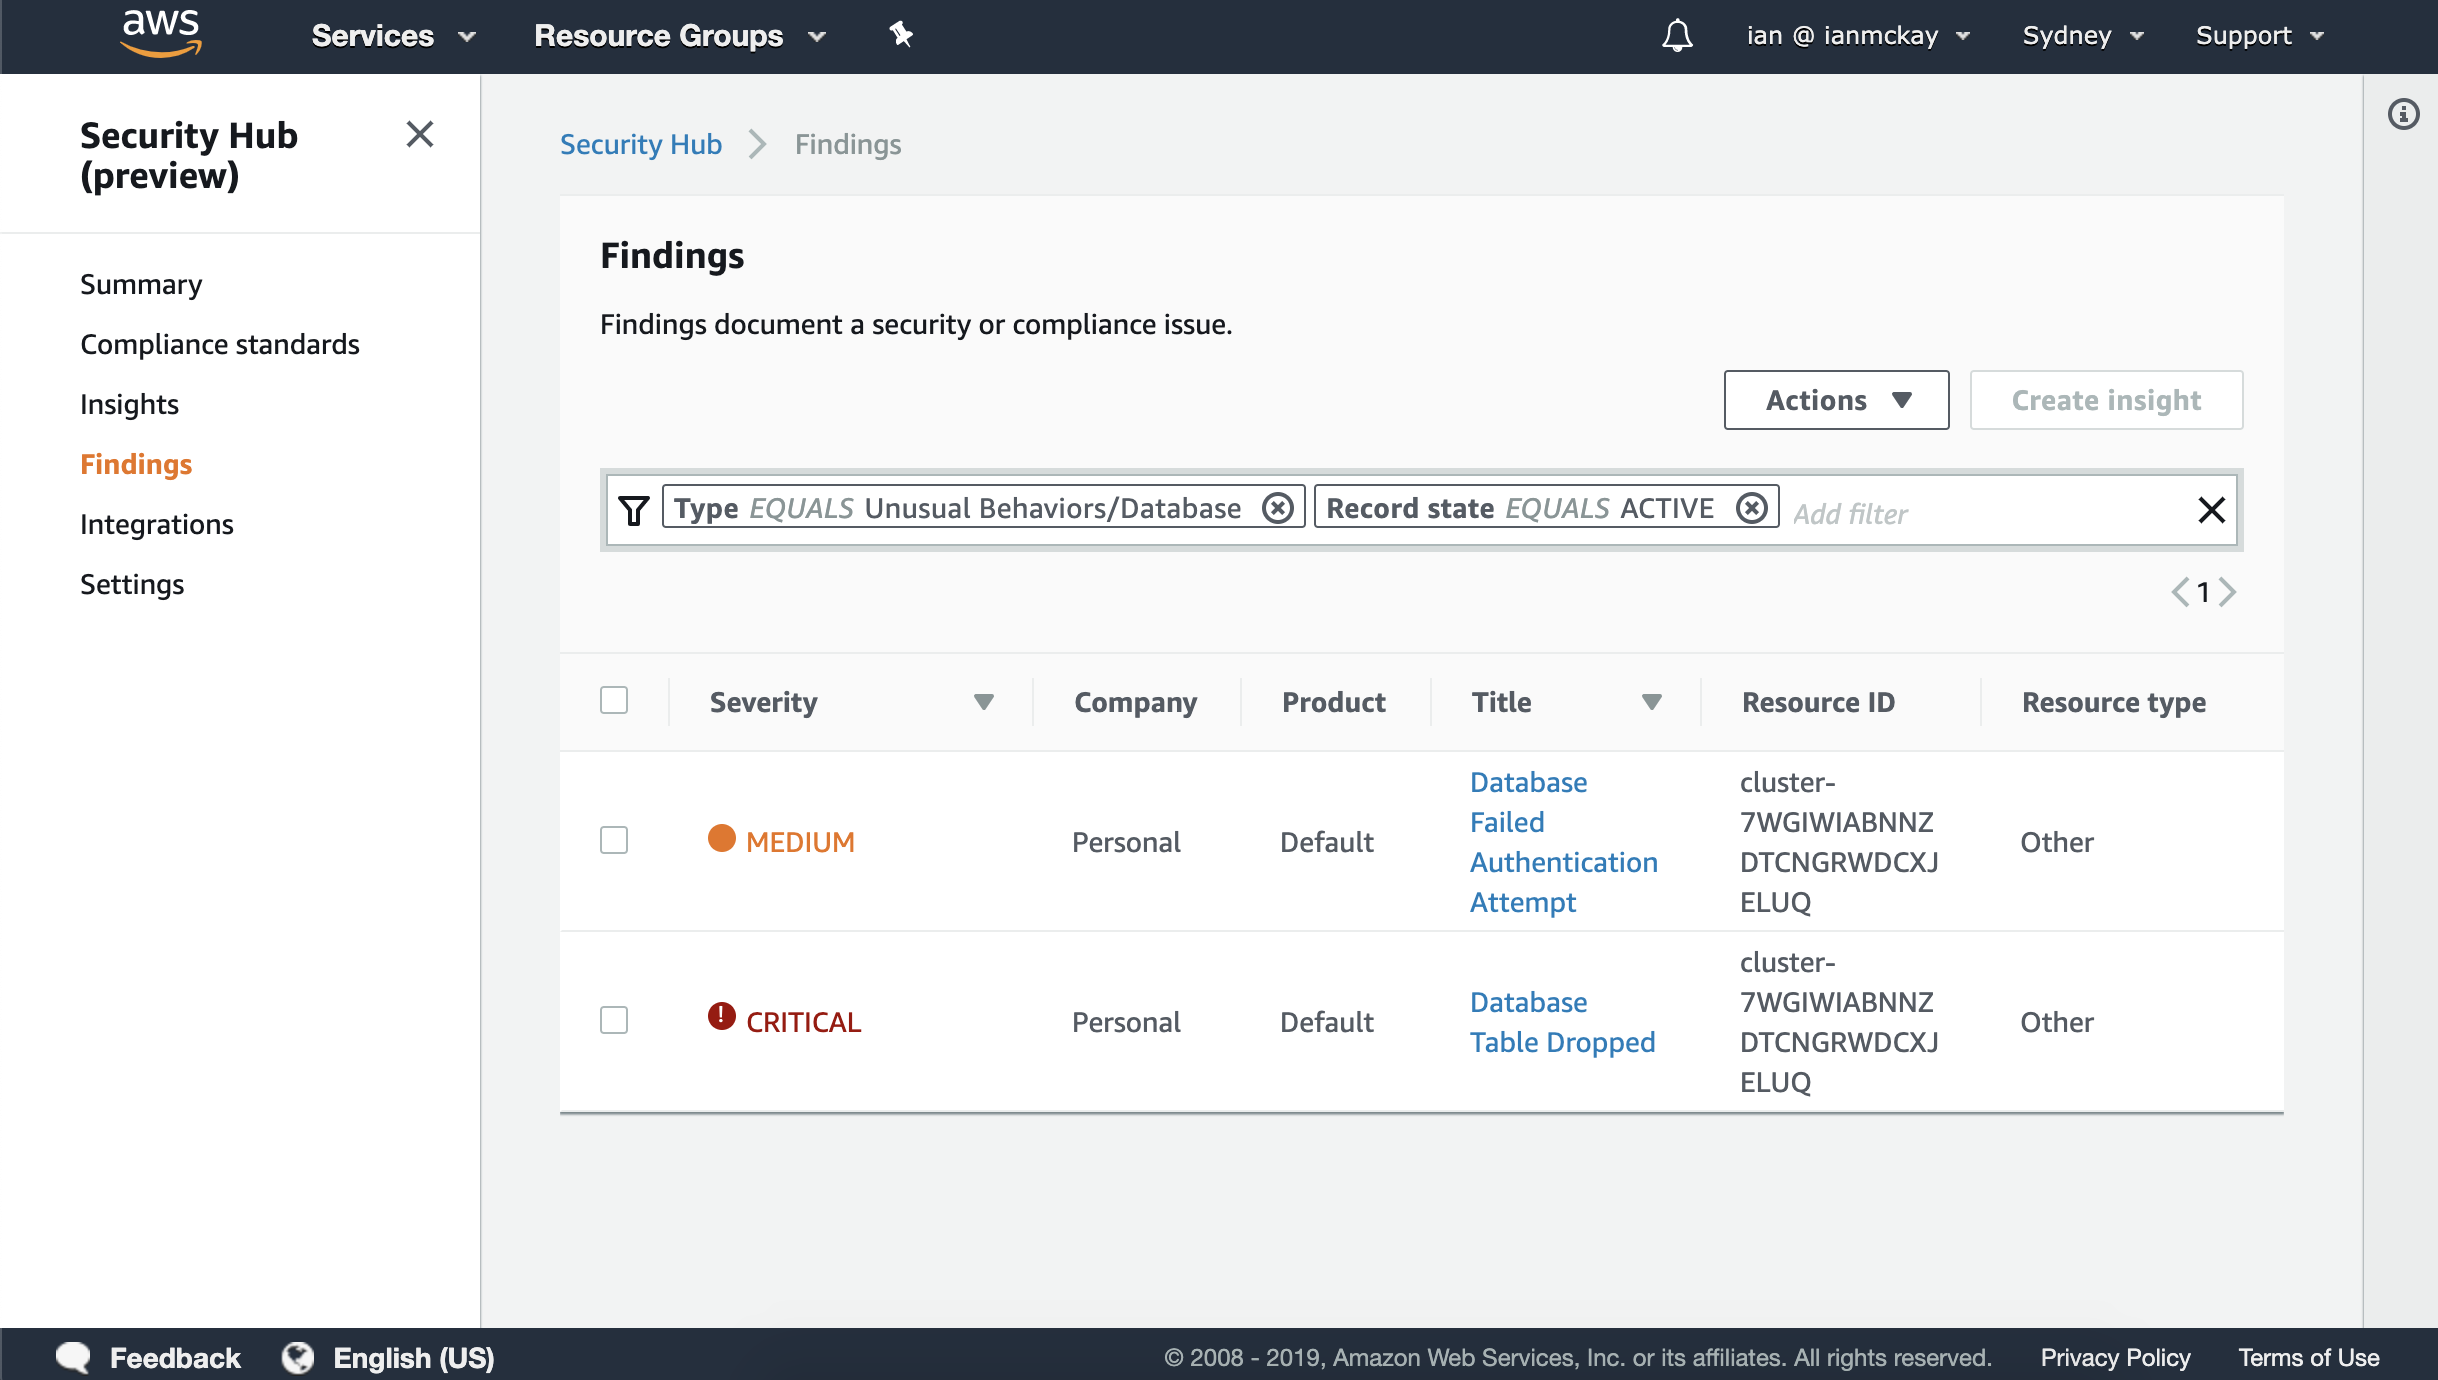
Task: Click the filter funnel icon
Action: point(633,510)
